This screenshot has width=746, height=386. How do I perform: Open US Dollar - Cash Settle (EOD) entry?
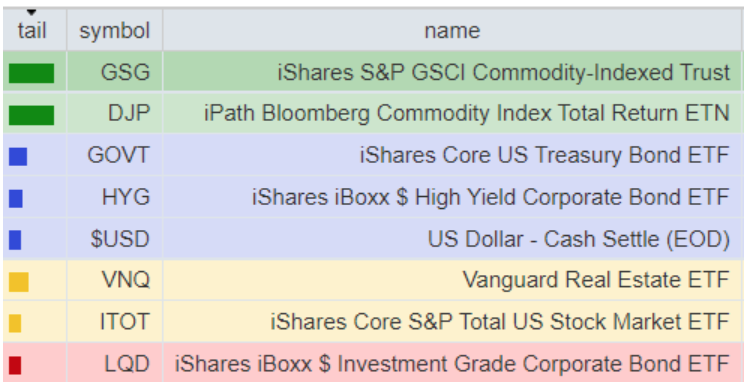pos(579,239)
